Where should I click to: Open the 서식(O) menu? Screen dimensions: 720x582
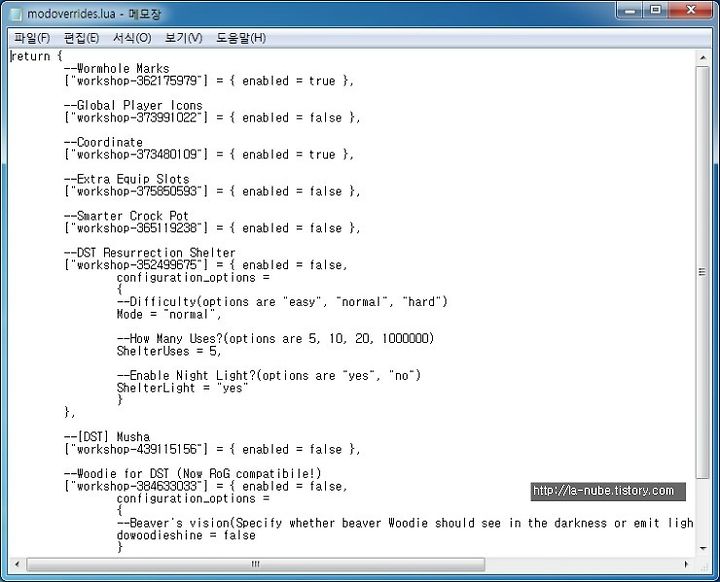pos(132,38)
